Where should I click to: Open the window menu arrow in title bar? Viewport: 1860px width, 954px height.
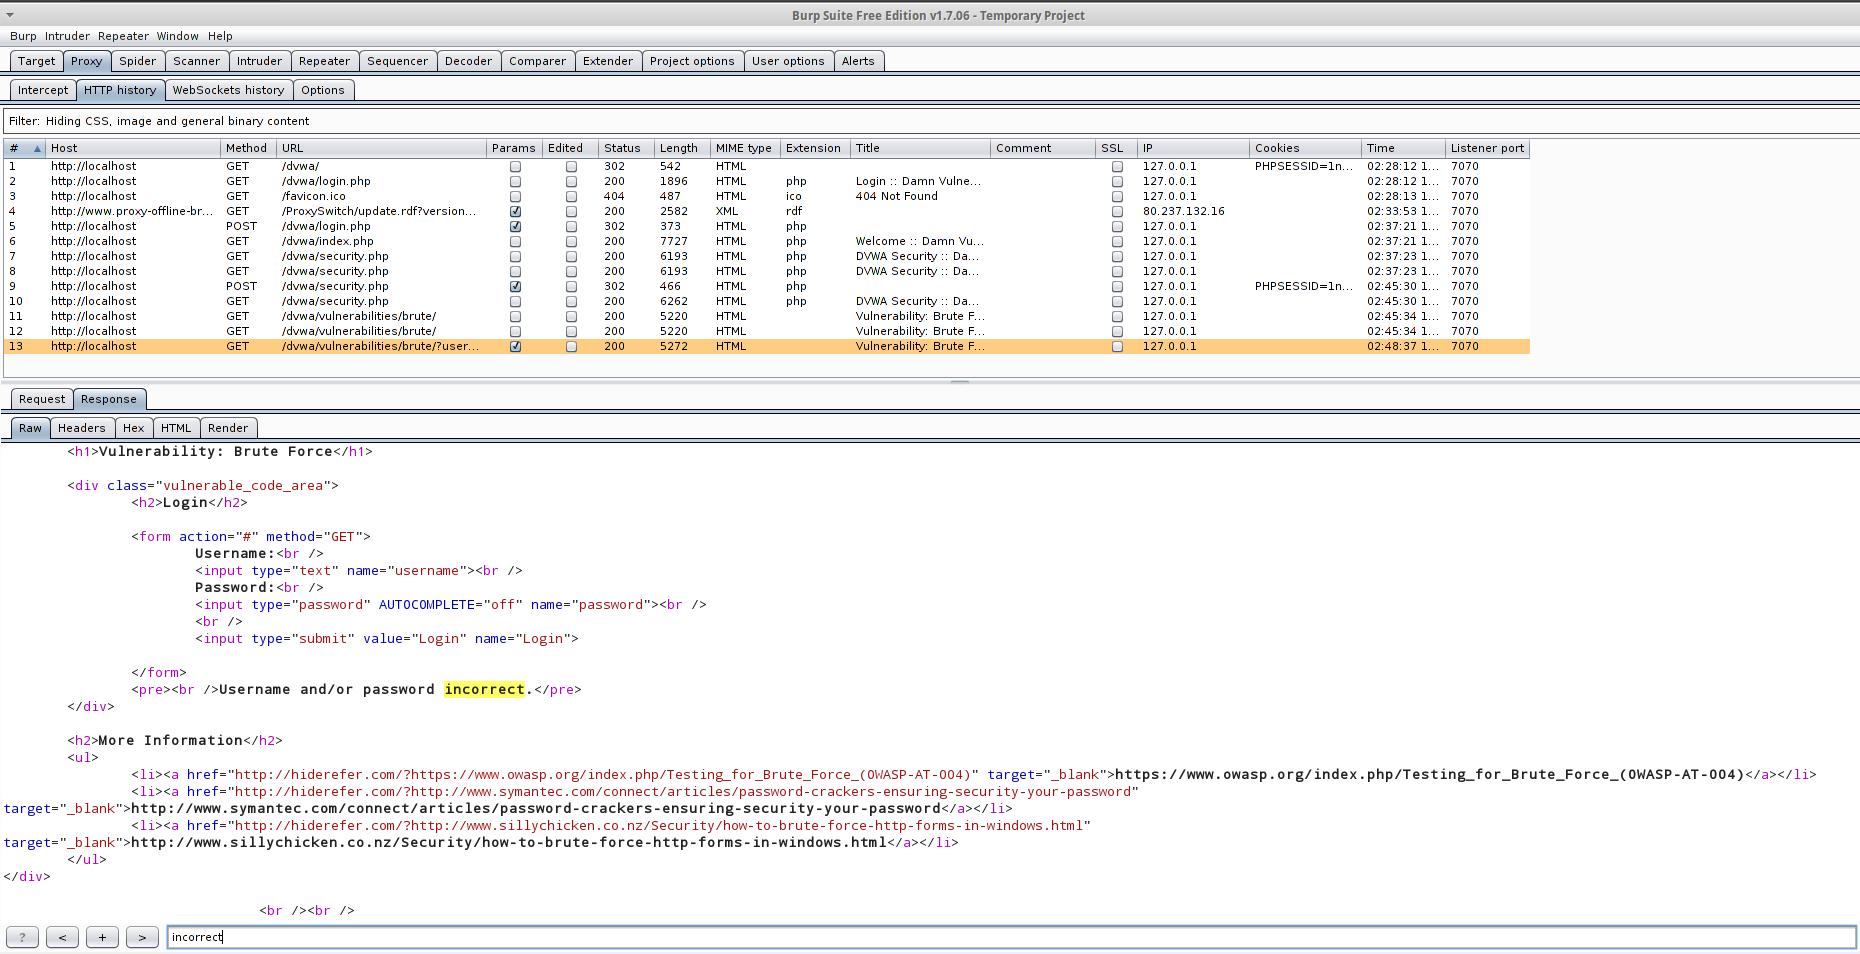[x=10, y=15]
